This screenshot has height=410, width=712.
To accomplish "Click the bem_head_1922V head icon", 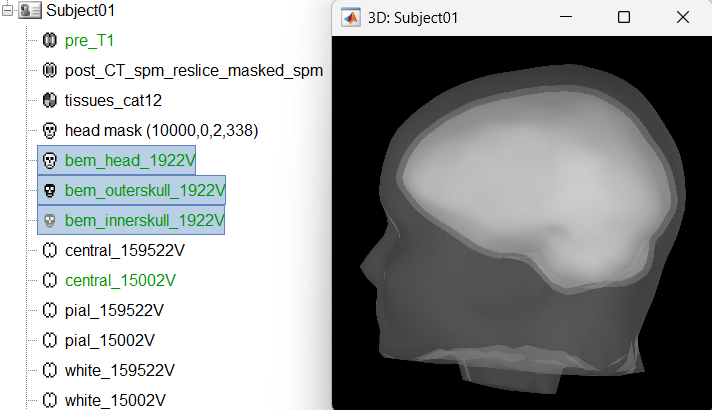I will [50, 160].
